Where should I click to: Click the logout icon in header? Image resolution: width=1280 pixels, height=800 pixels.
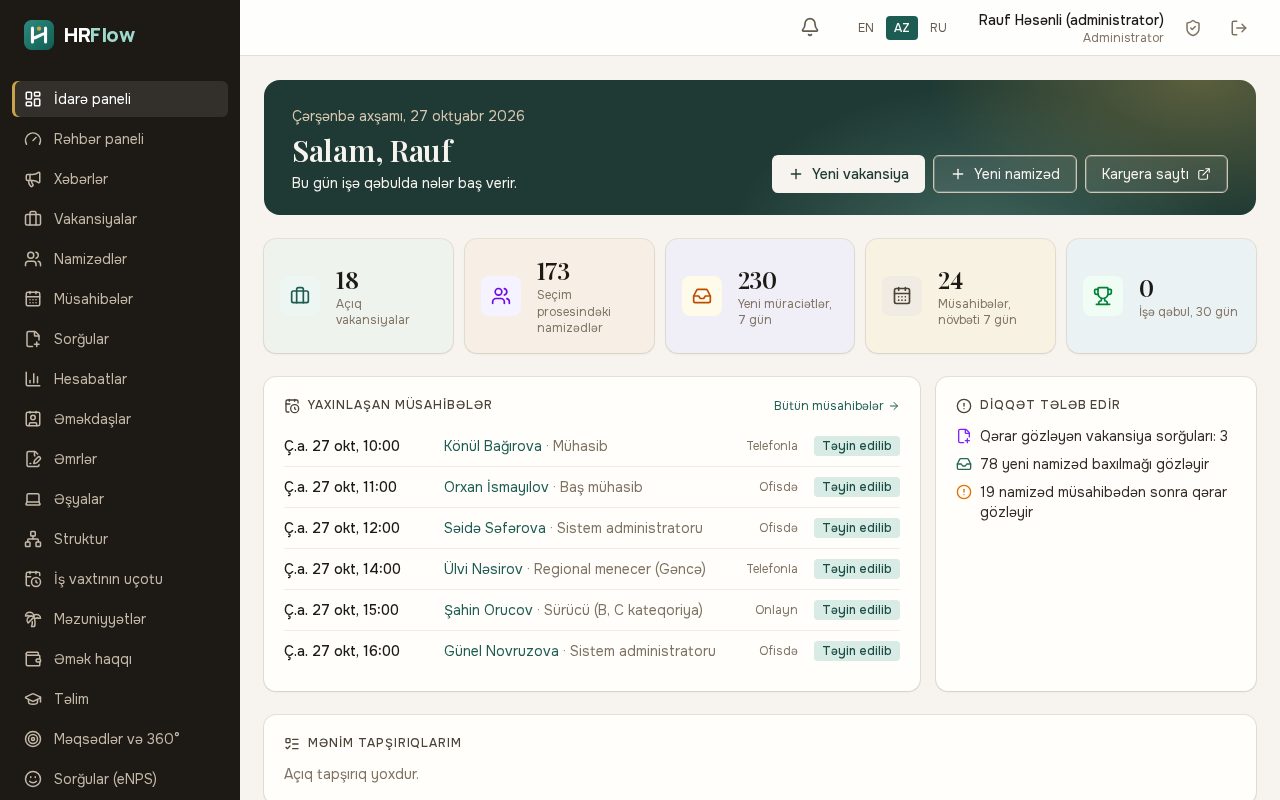1239,28
